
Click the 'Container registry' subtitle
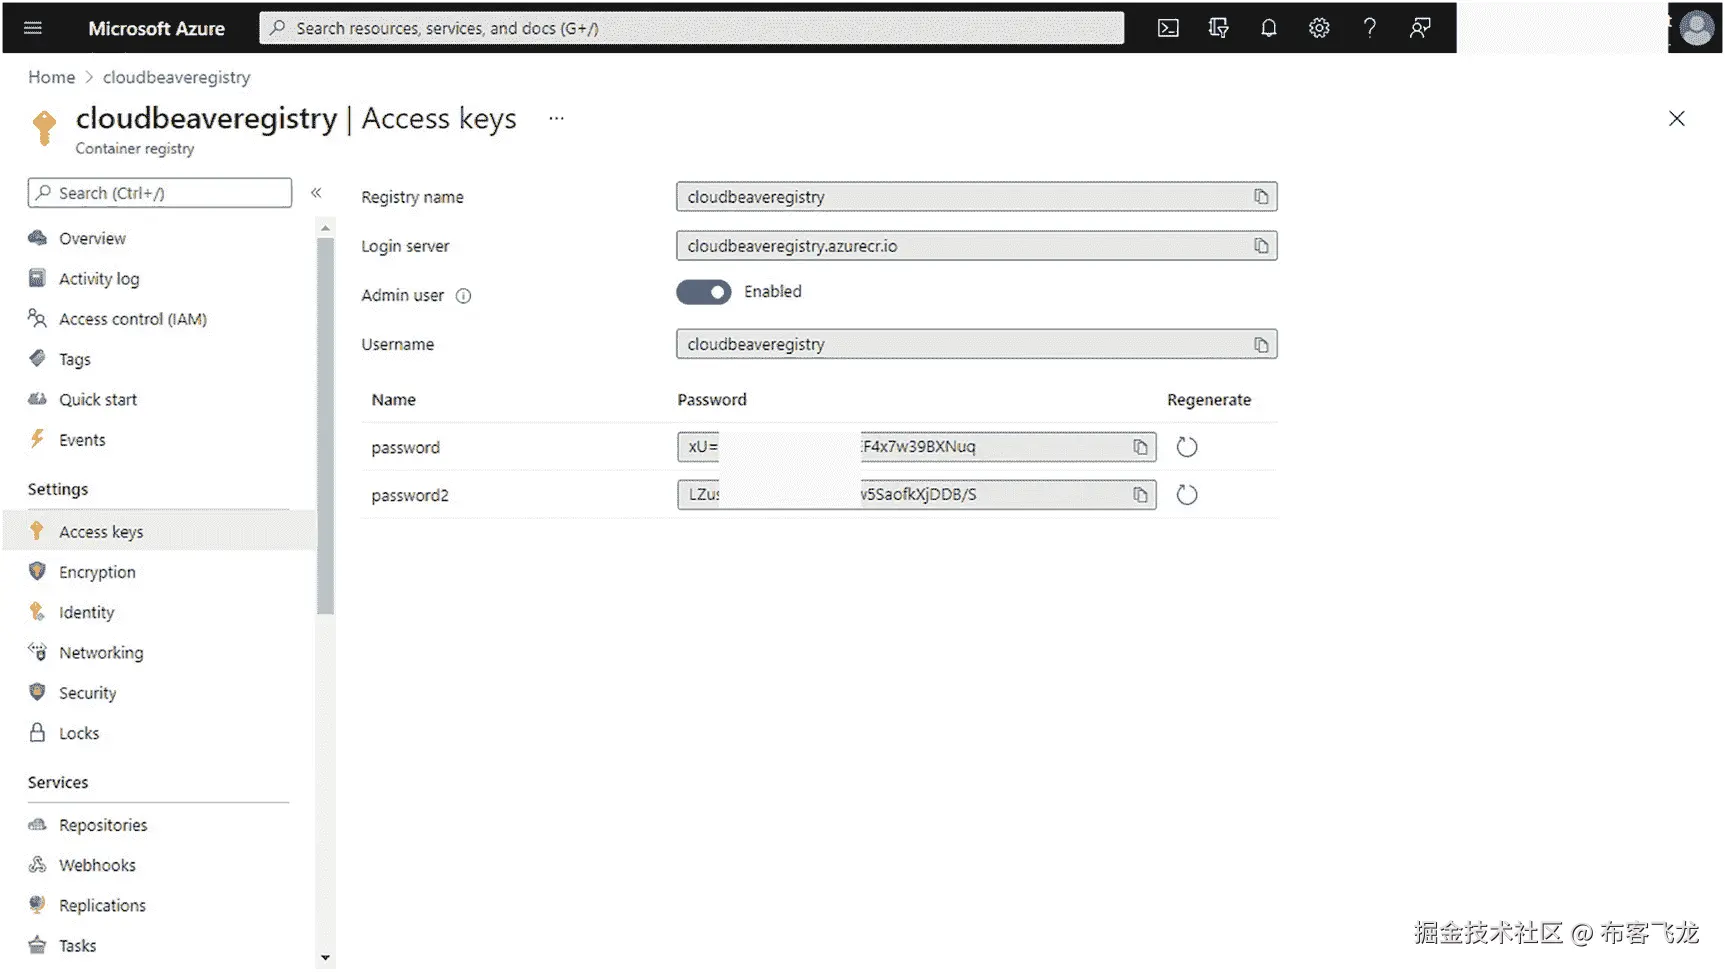pos(135,149)
